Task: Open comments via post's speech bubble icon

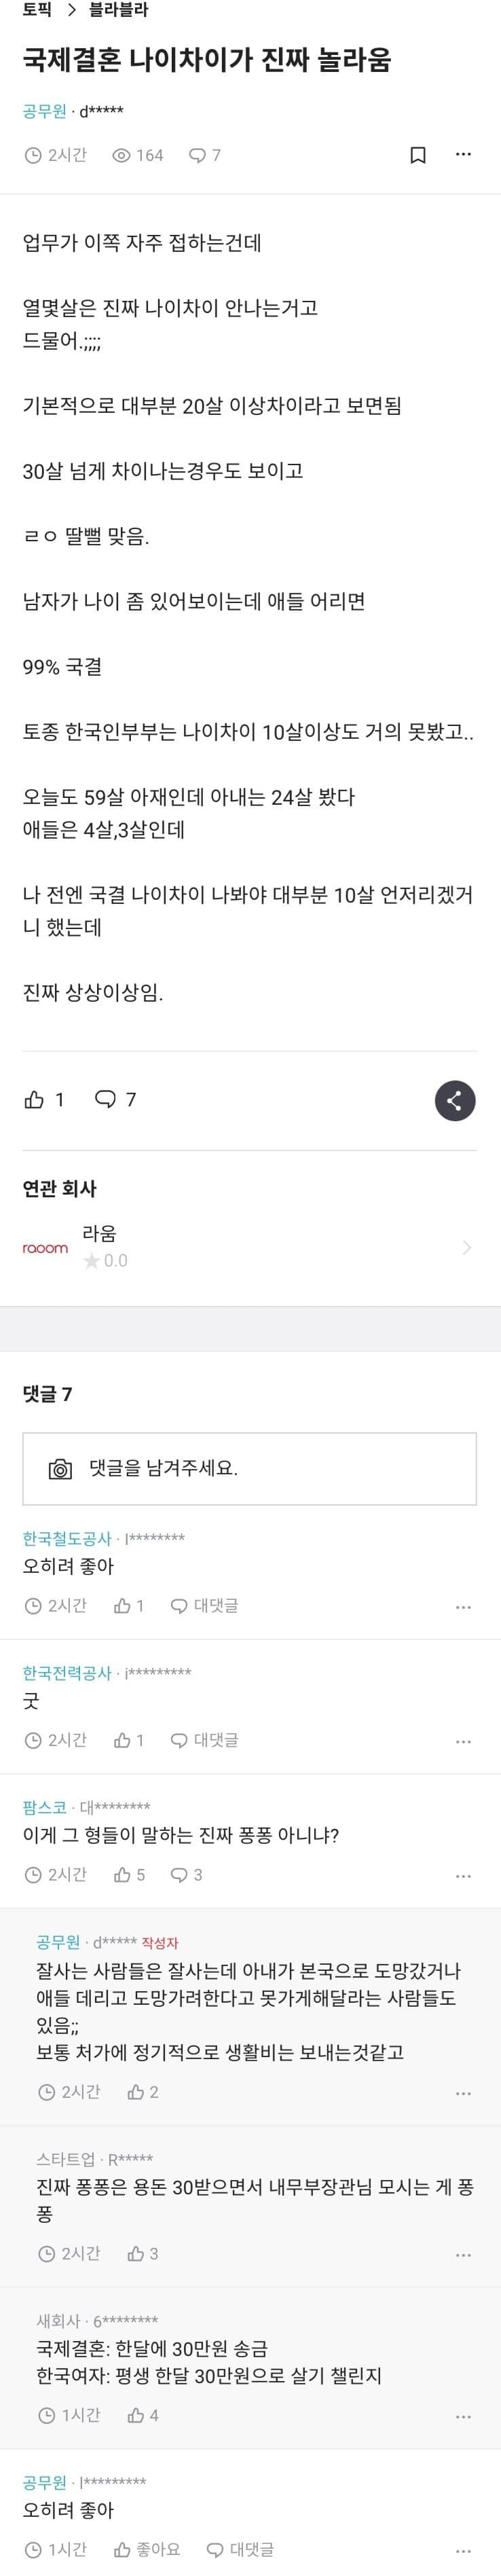Action: click(x=105, y=1100)
